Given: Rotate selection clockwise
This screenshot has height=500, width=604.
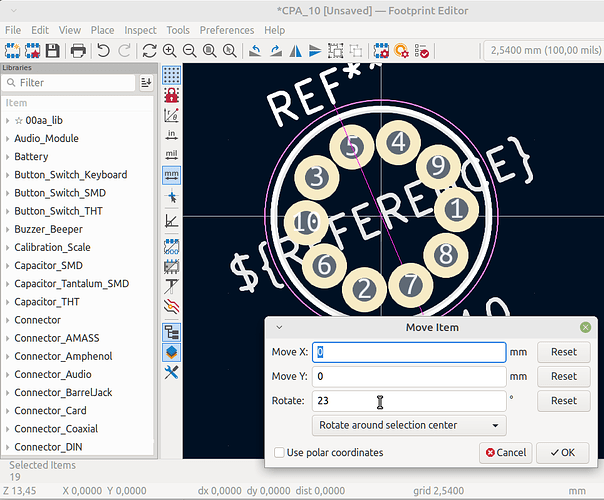Looking at the screenshot, I should (275, 50).
